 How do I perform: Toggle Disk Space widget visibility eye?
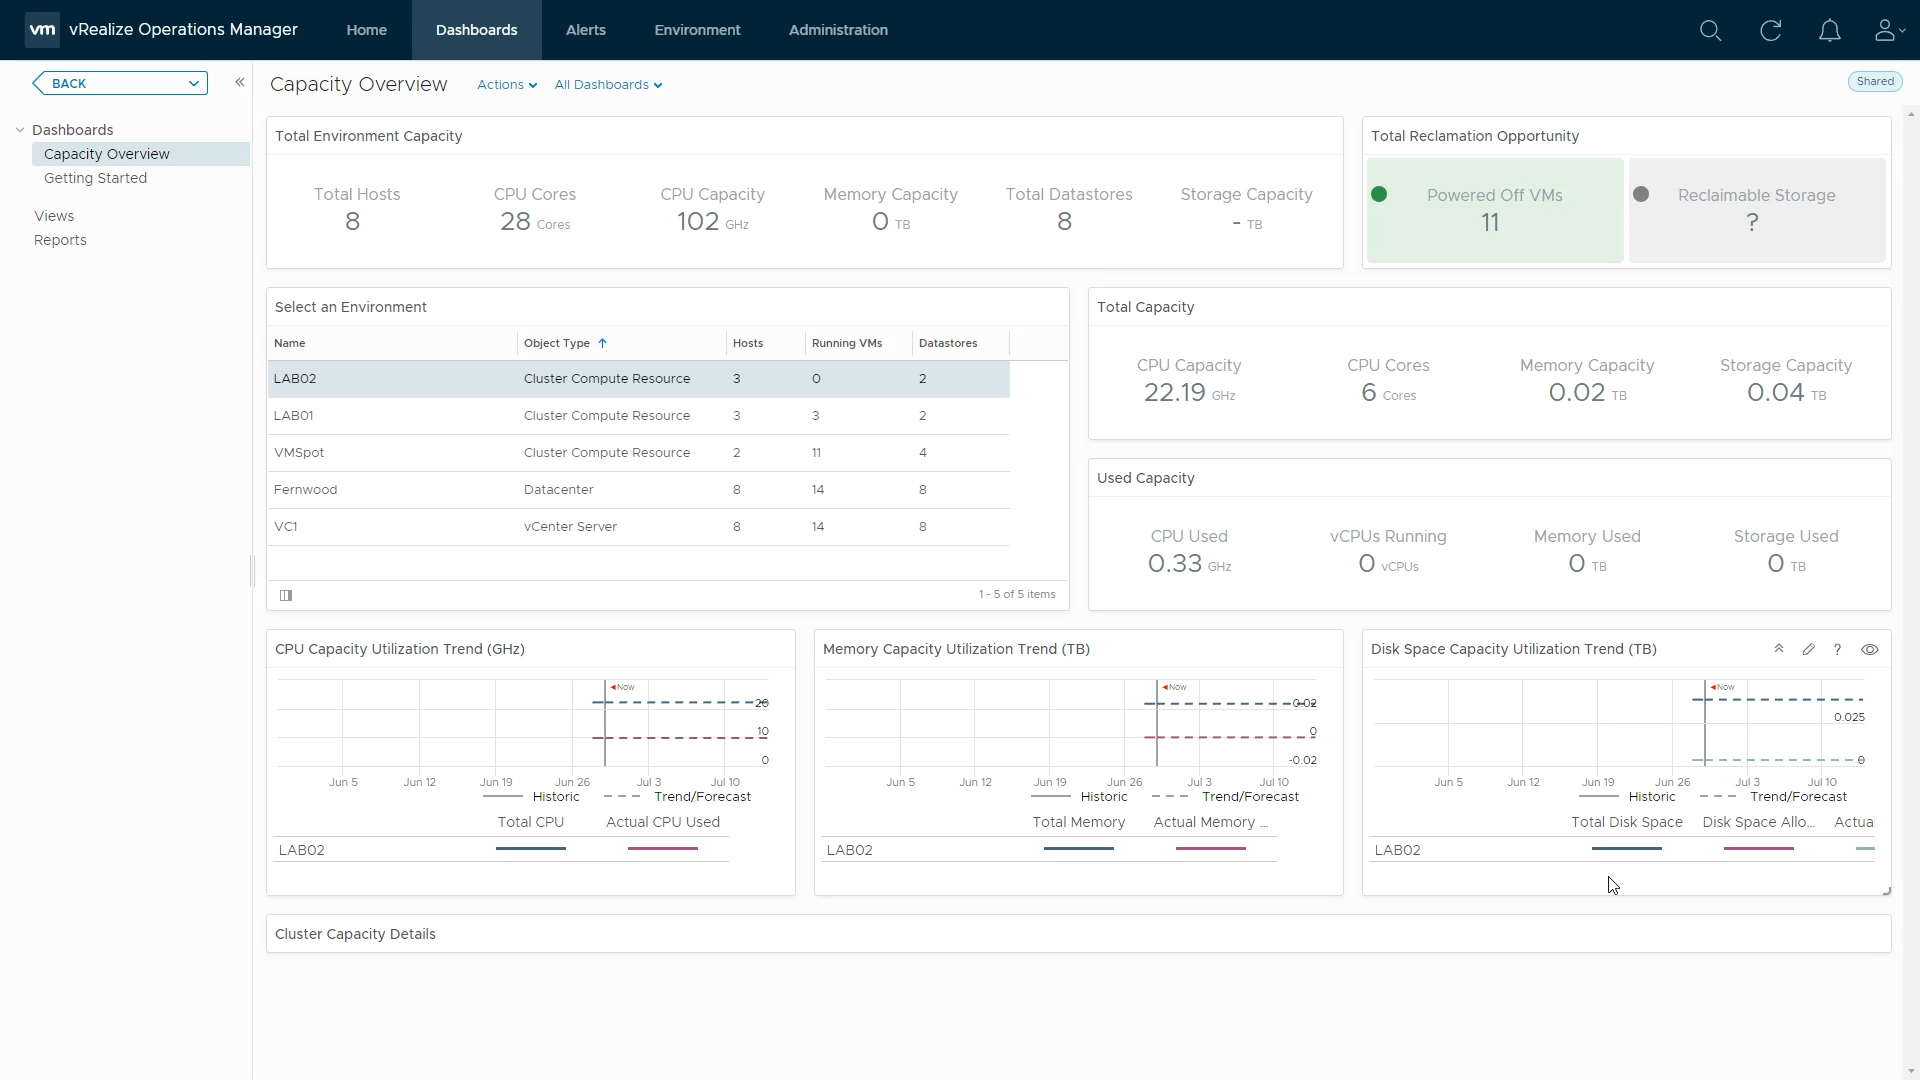(1870, 649)
